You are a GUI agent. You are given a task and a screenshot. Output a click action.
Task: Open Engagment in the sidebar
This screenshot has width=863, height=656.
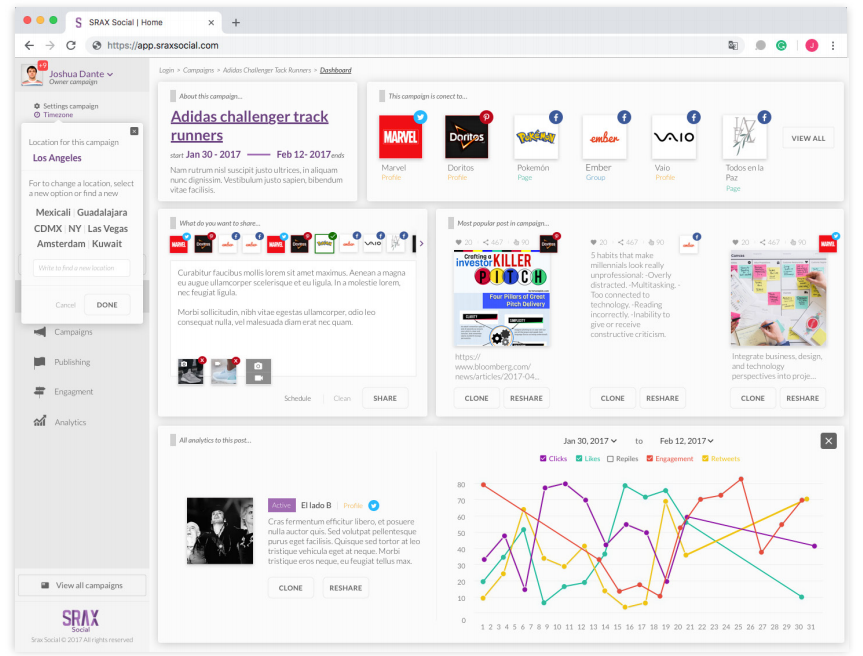coord(63,392)
